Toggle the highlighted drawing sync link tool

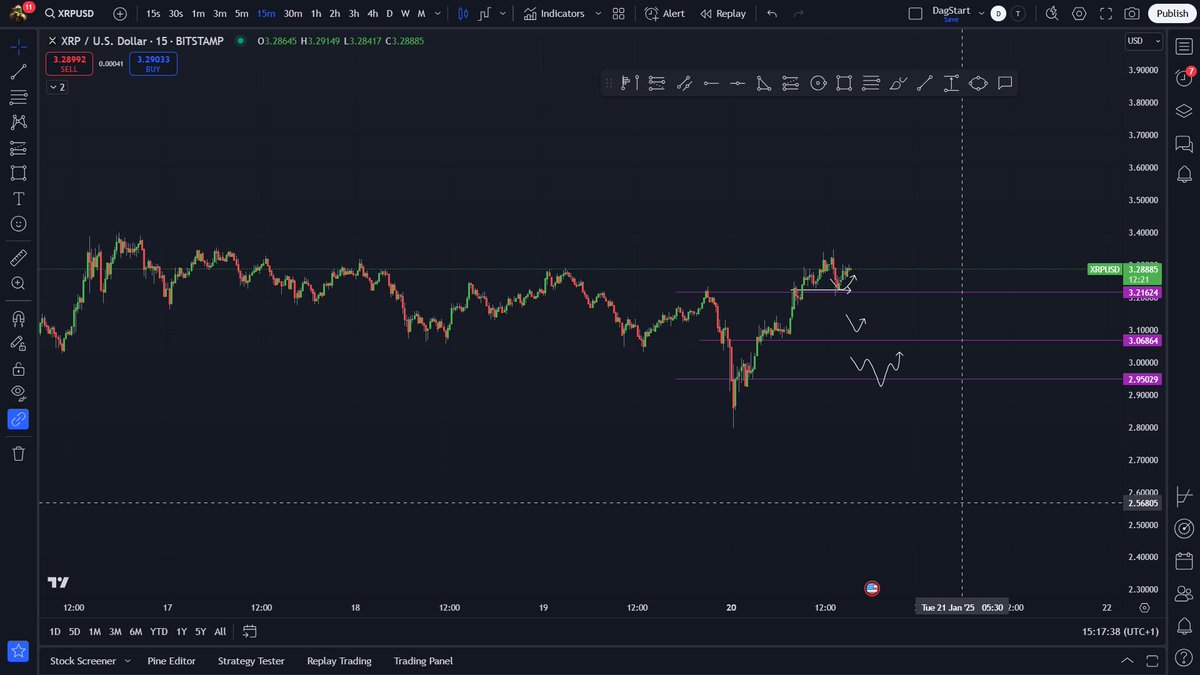click(x=18, y=419)
